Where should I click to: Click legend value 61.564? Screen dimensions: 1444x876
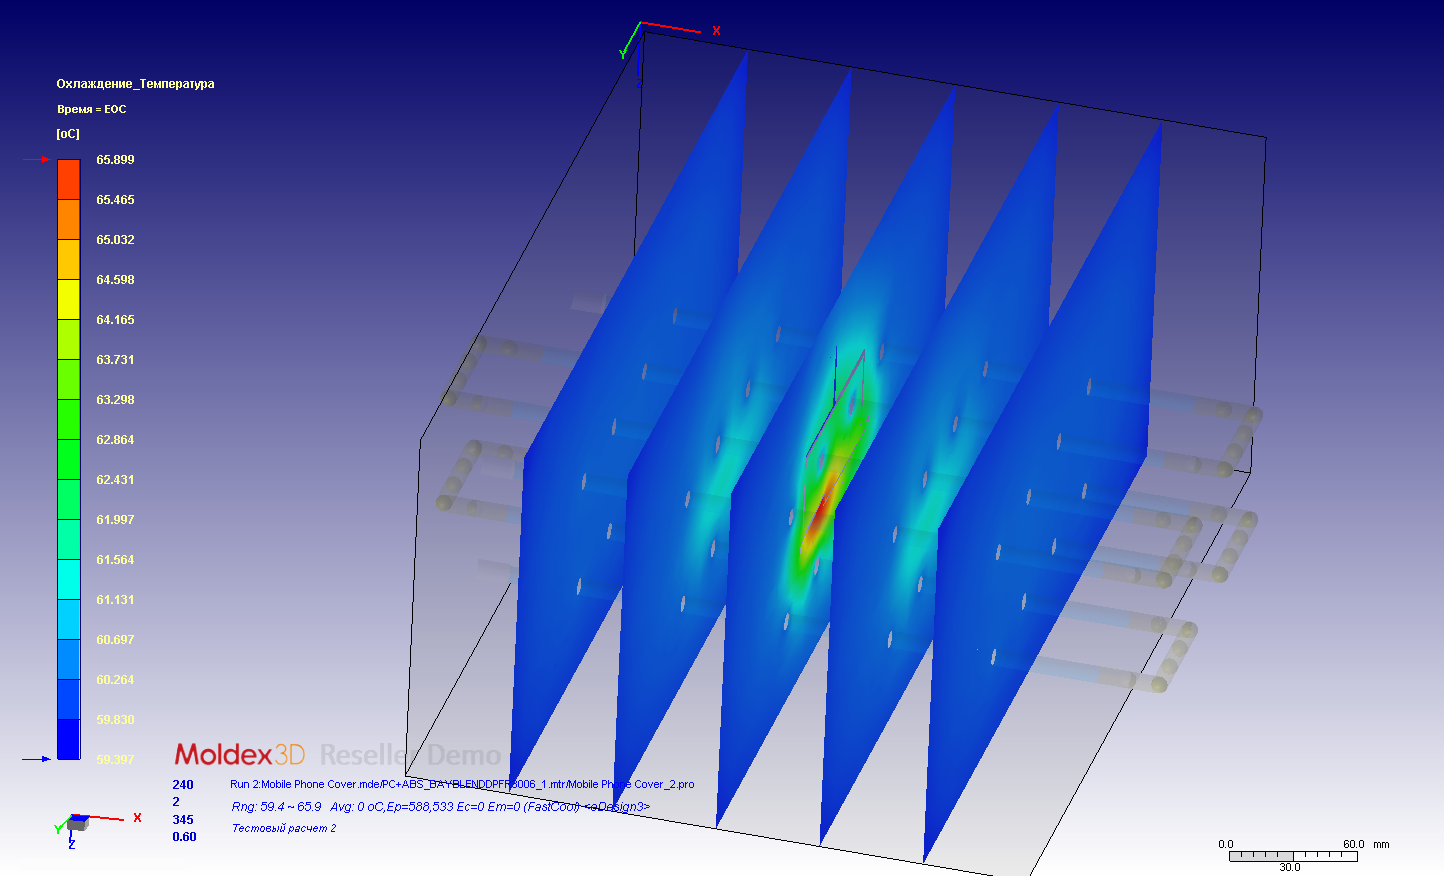tap(115, 560)
